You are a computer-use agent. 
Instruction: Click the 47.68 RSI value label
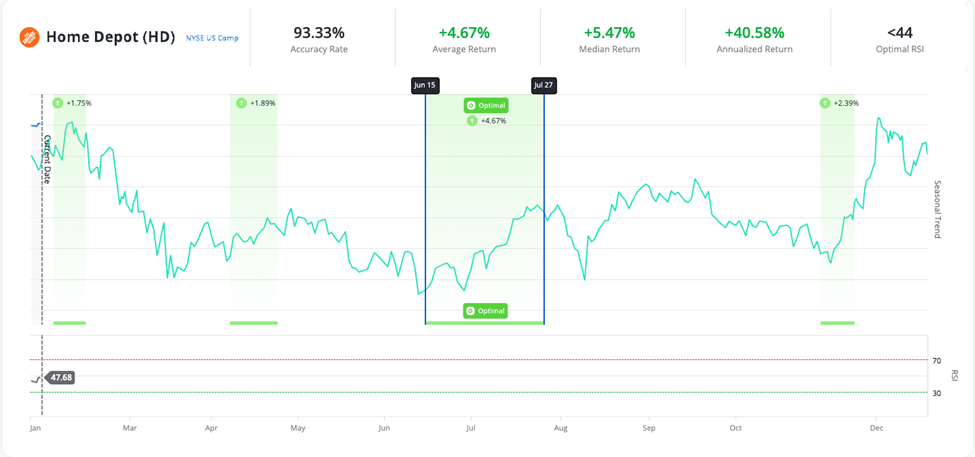click(x=59, y=378)
